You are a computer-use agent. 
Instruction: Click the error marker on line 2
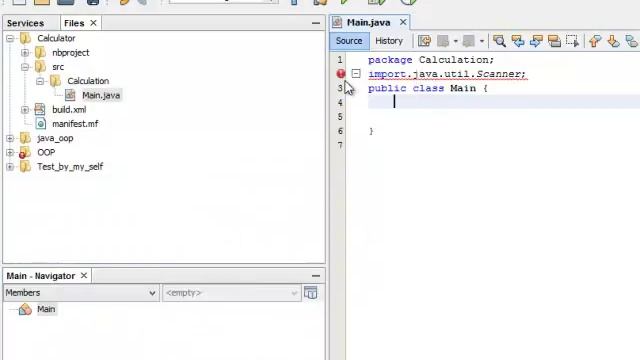[x=341, y=74]
